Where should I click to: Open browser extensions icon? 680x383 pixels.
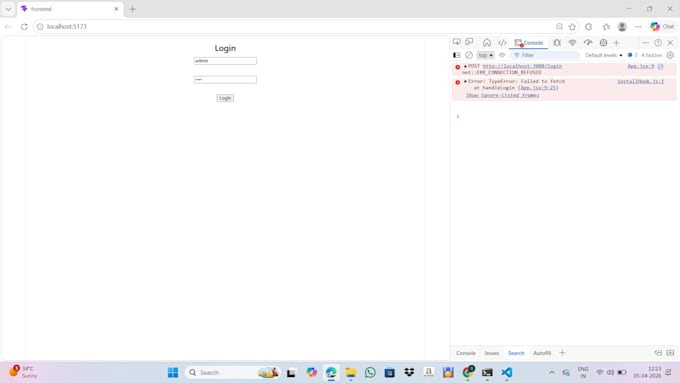[588, 26]
